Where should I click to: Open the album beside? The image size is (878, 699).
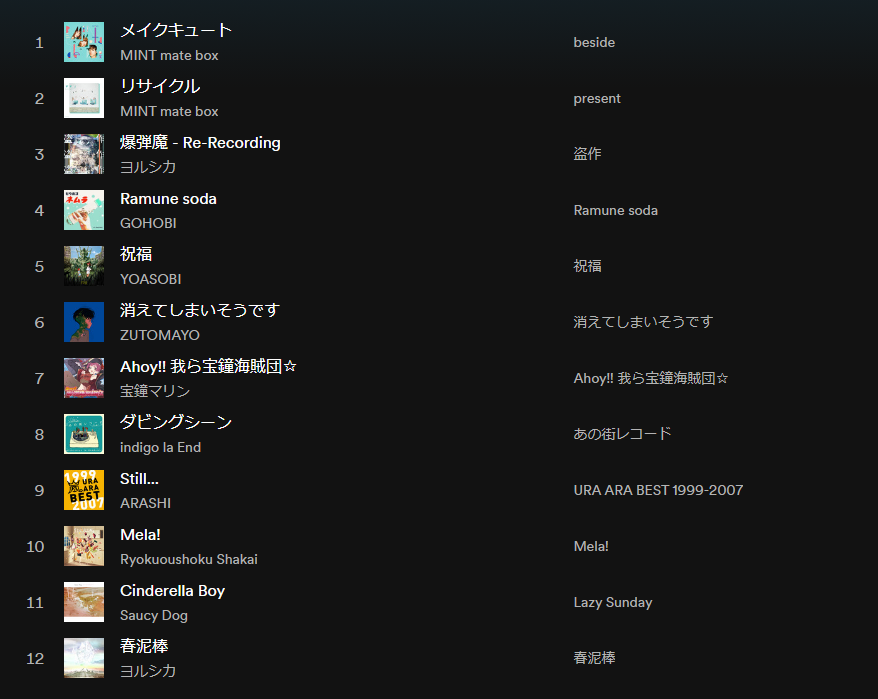pos(594,42)
